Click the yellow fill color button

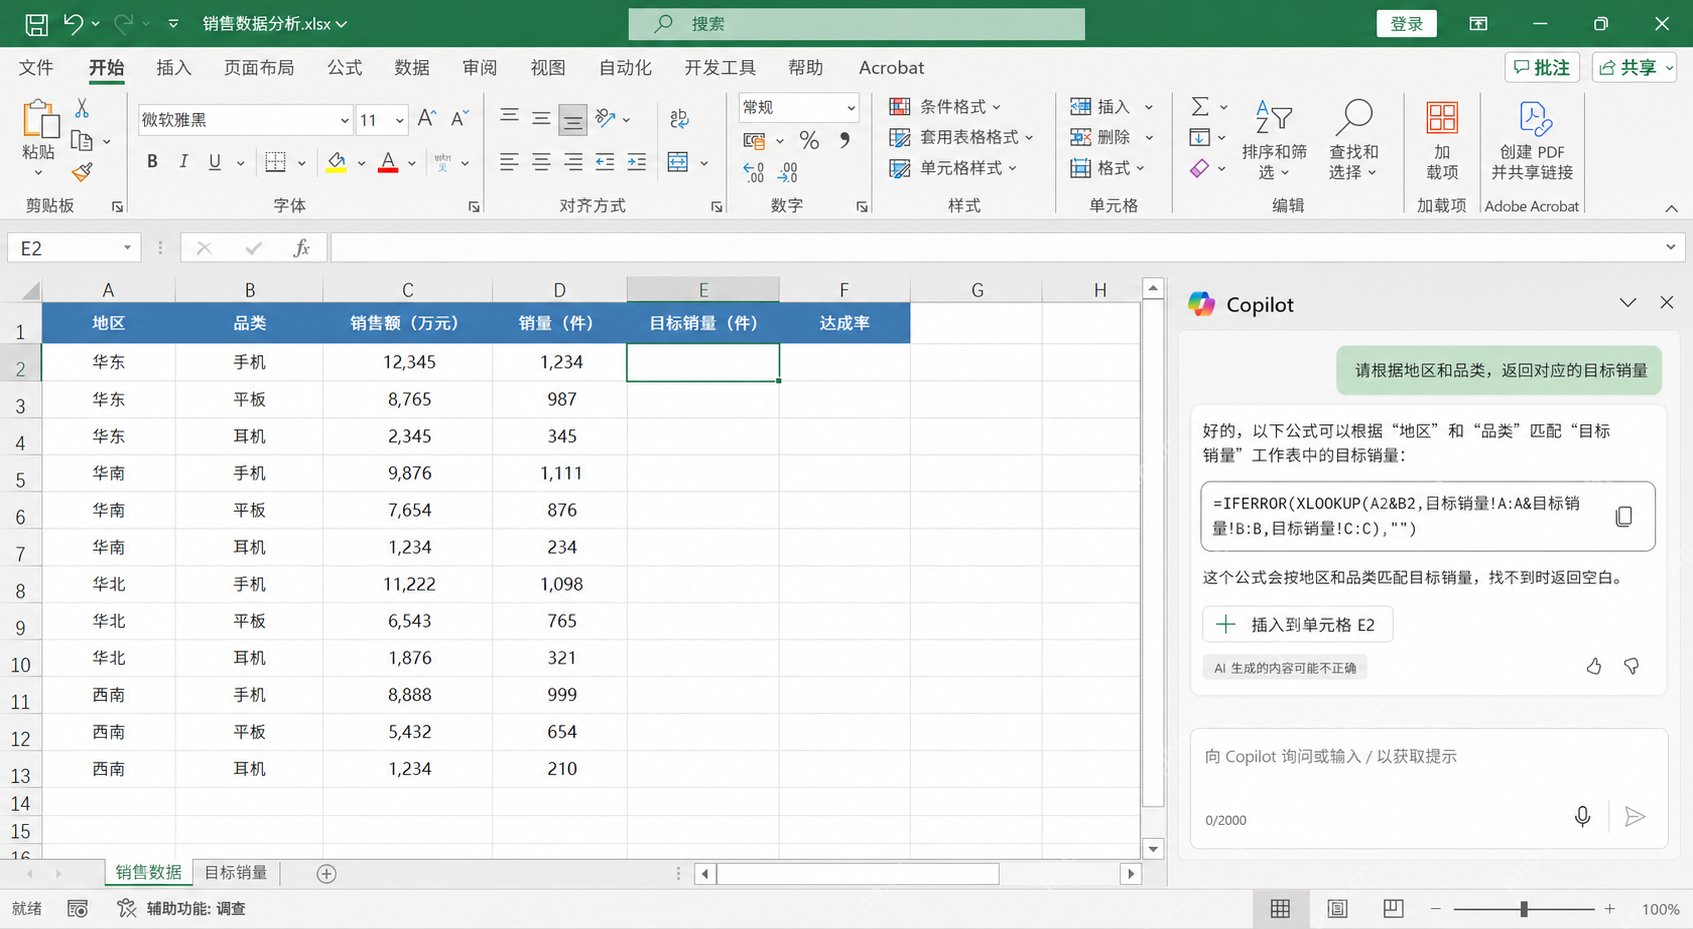pyautogui.click(x=337, y=162)
